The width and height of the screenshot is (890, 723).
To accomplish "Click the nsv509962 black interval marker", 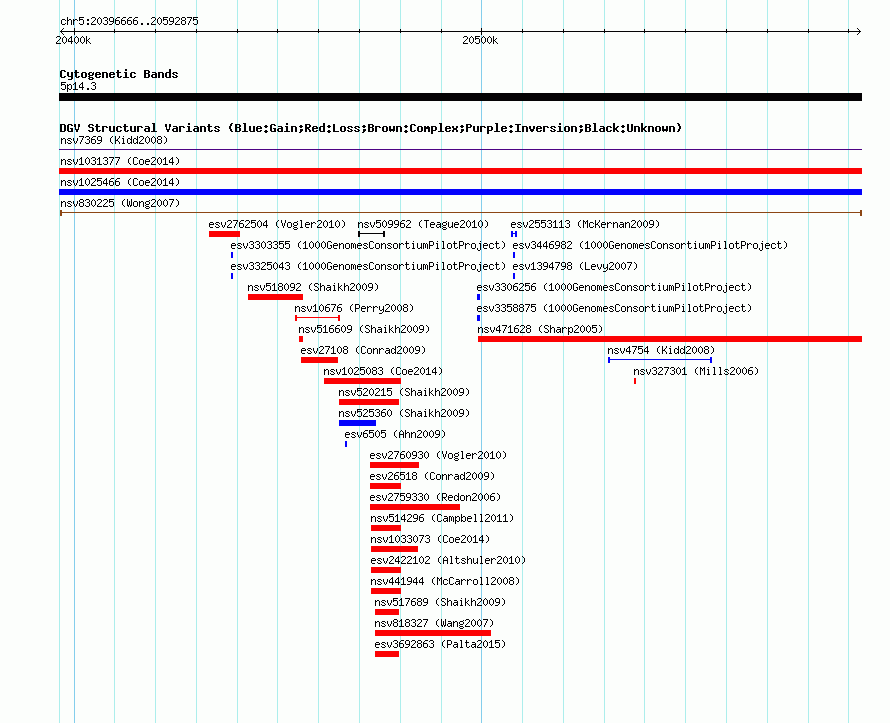I will [371, 234].
